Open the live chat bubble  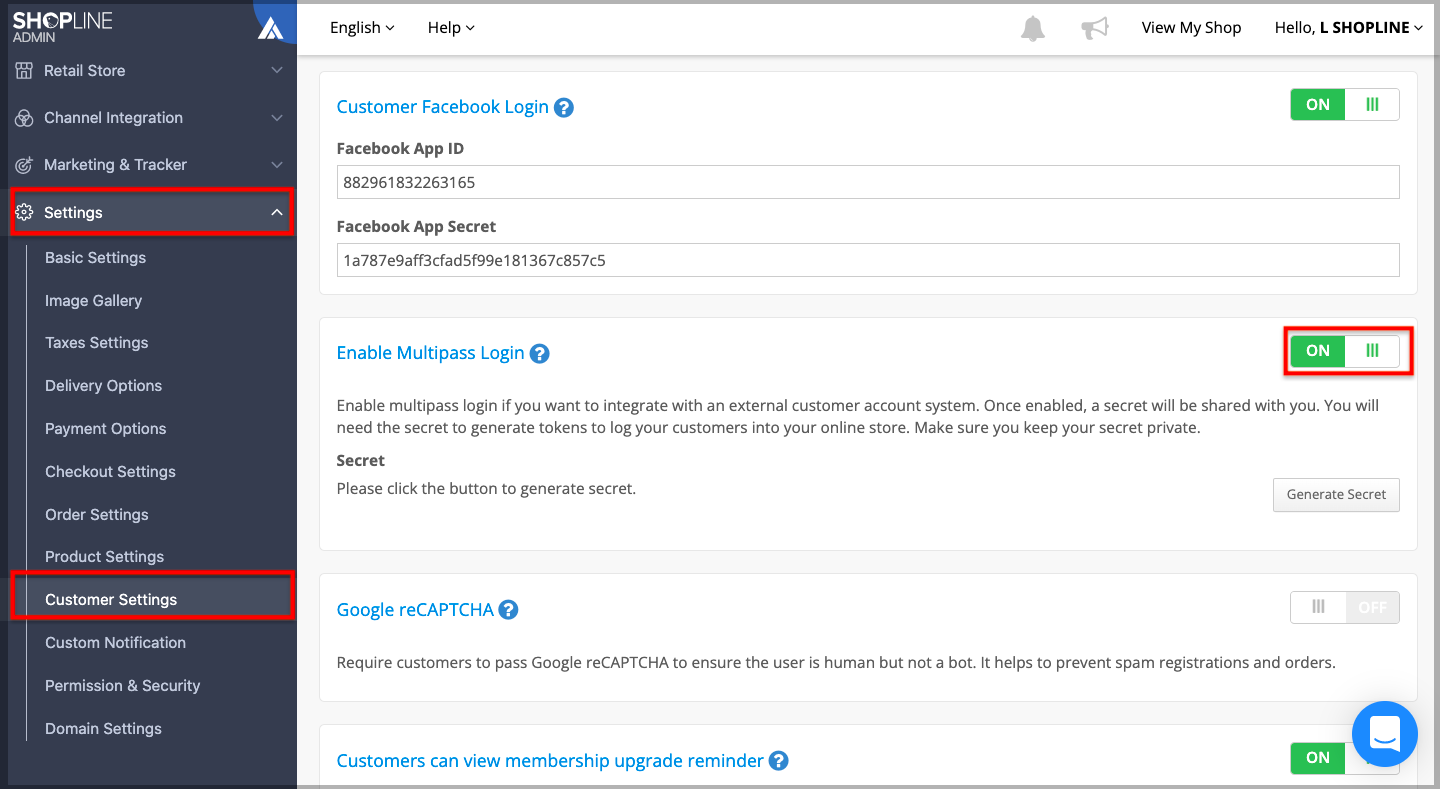pos(1385,734)
